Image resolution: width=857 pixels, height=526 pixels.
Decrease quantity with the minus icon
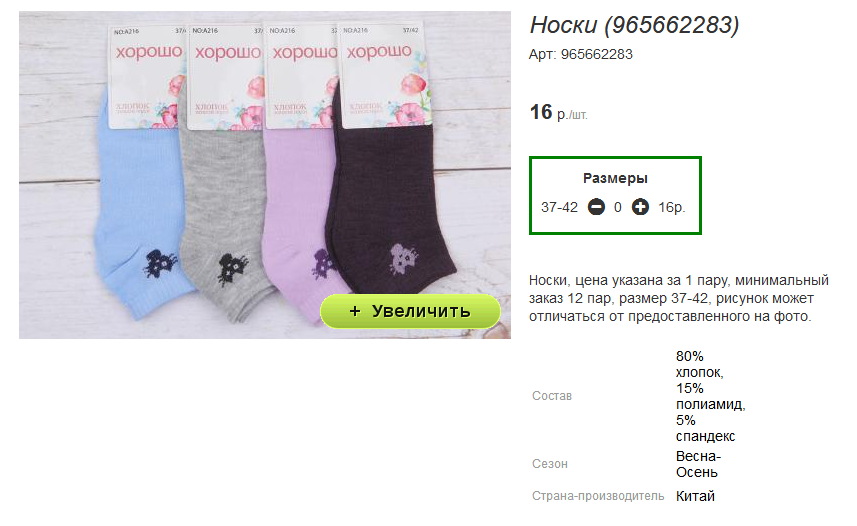point(596,207)
